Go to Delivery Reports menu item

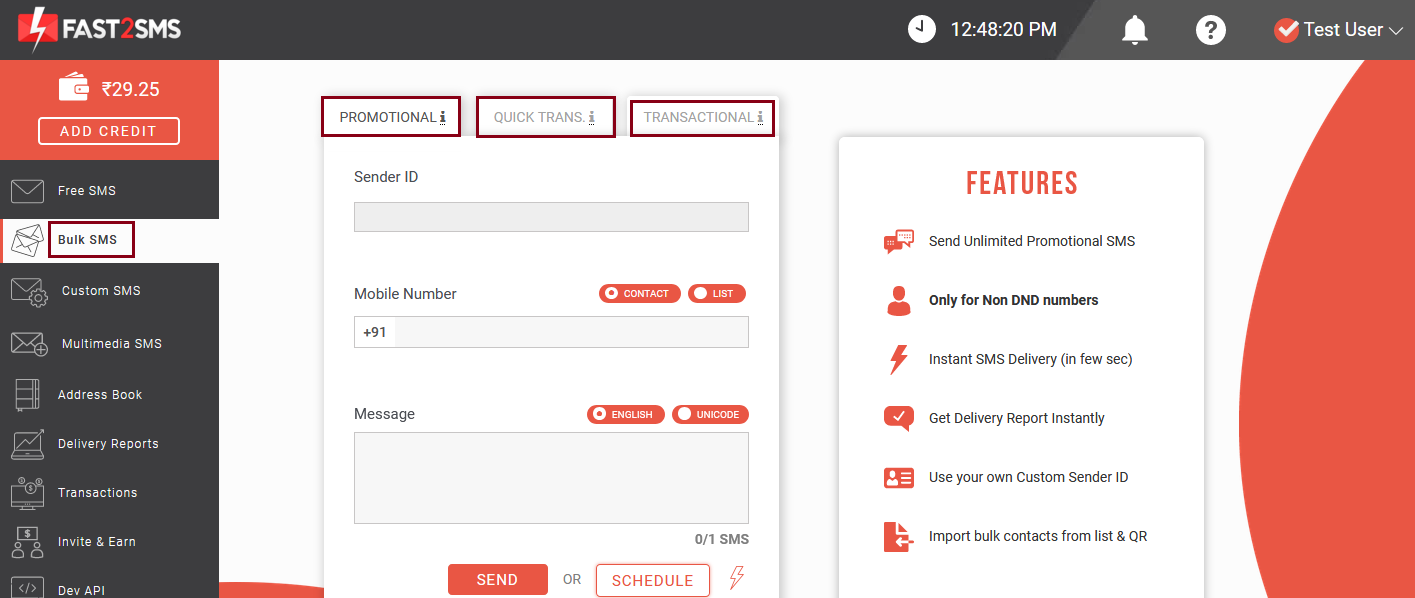[x=109, y=443]
